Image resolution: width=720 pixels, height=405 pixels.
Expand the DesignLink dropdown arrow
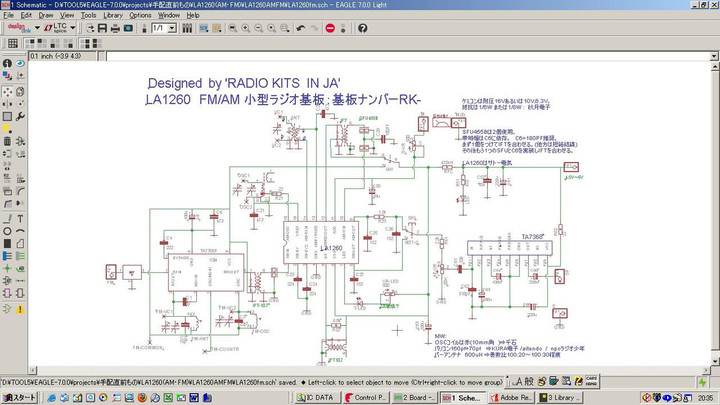tap(37, 29)
